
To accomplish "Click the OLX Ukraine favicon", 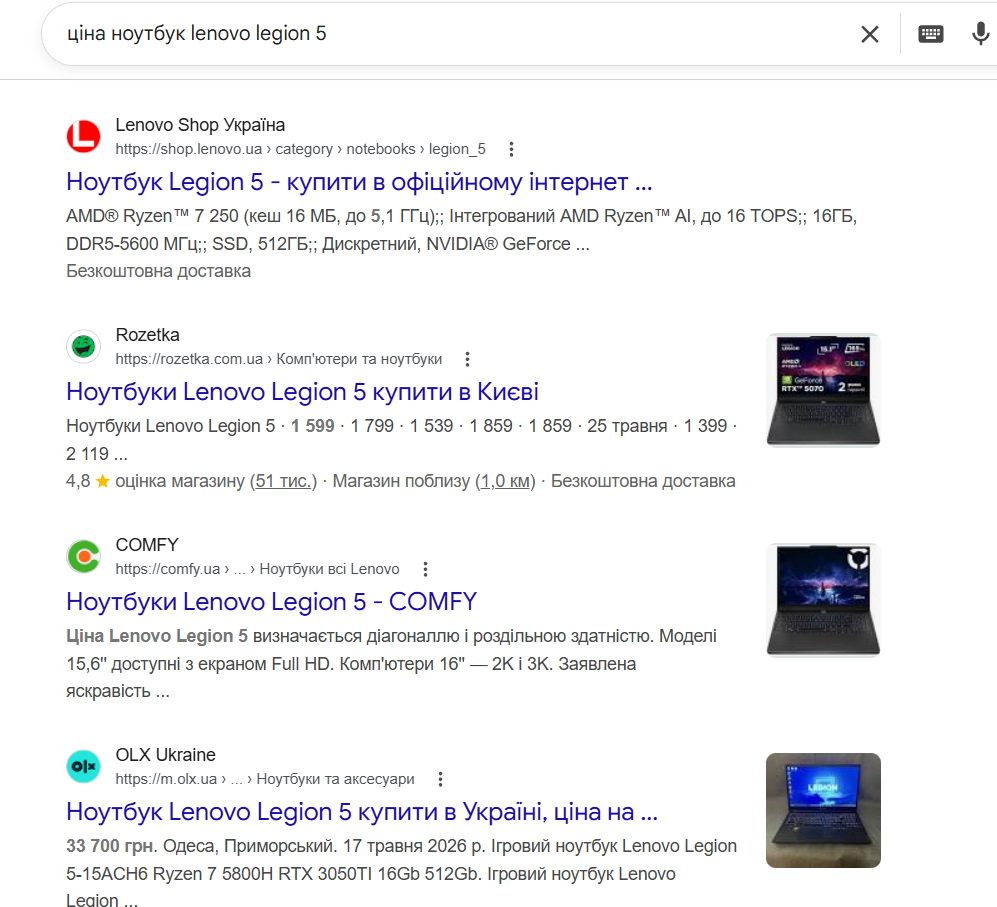I will (x=83, y=766).
